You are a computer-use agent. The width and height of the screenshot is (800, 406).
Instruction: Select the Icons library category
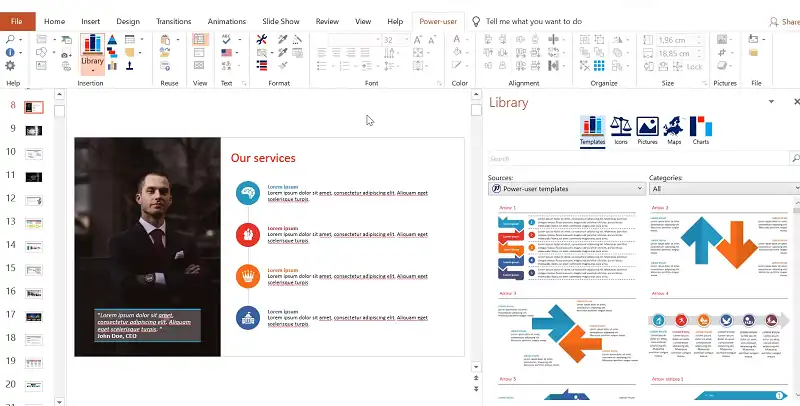(x=620, y=131)
